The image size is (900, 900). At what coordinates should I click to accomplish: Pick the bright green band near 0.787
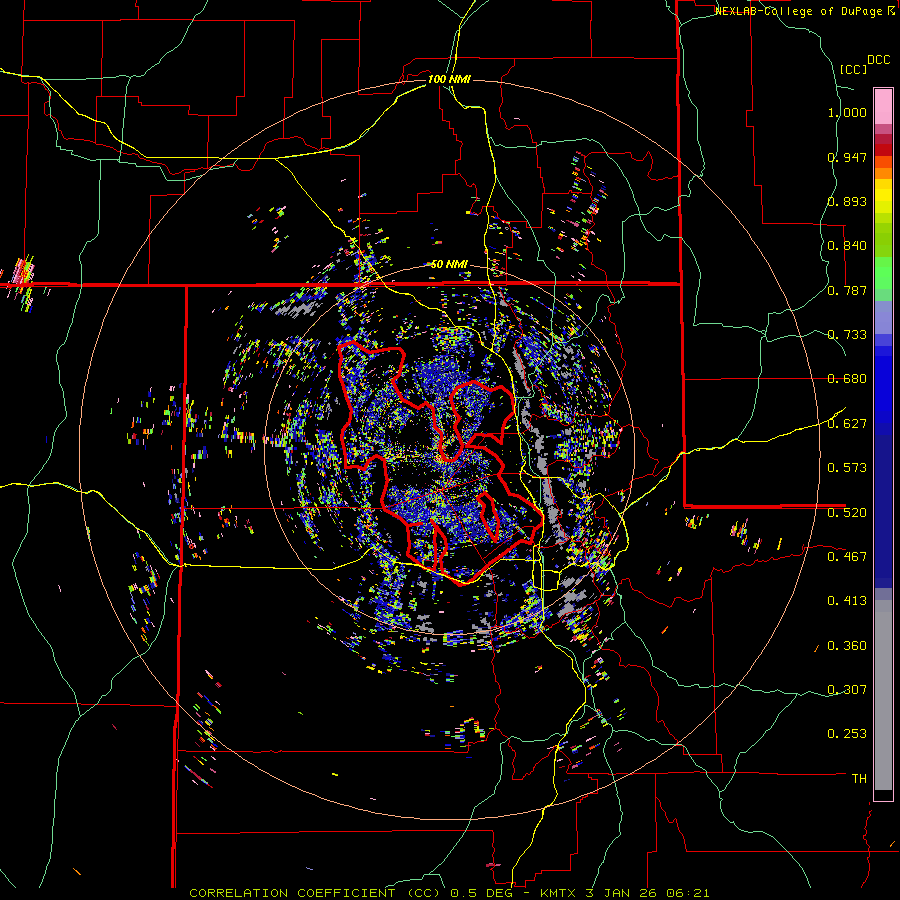point(883,274)
